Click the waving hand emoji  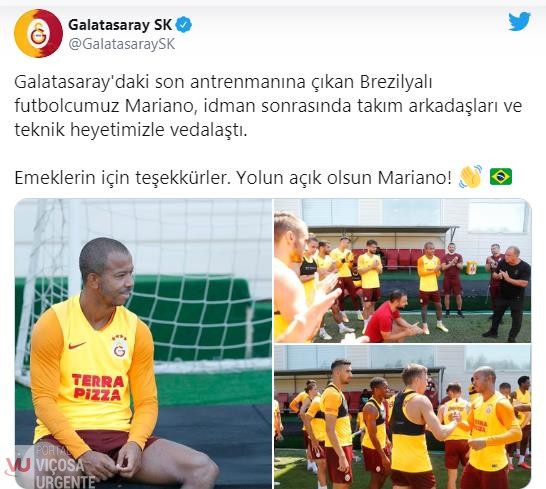coord(470,177)
